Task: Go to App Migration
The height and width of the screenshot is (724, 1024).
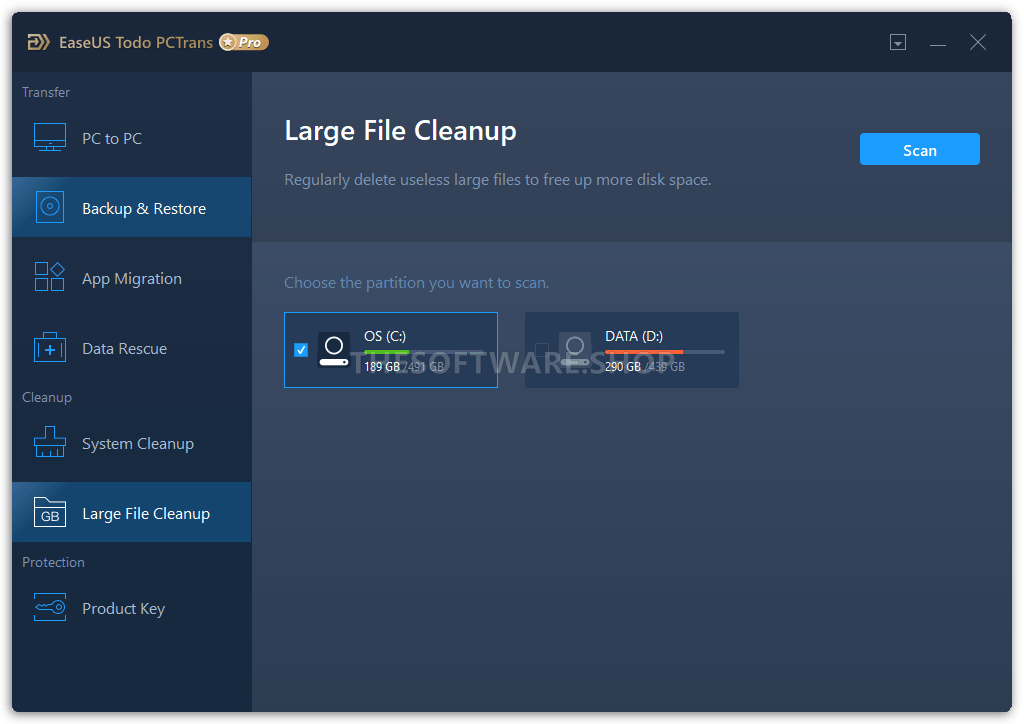Action: pos(131,278)
